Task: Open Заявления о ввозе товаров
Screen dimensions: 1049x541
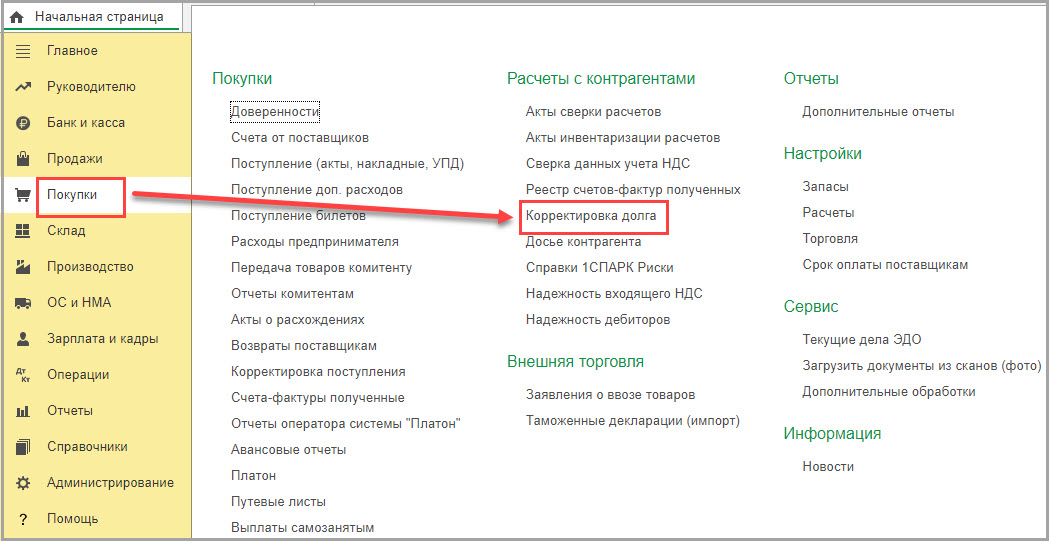Action: (x=611, y=395)
